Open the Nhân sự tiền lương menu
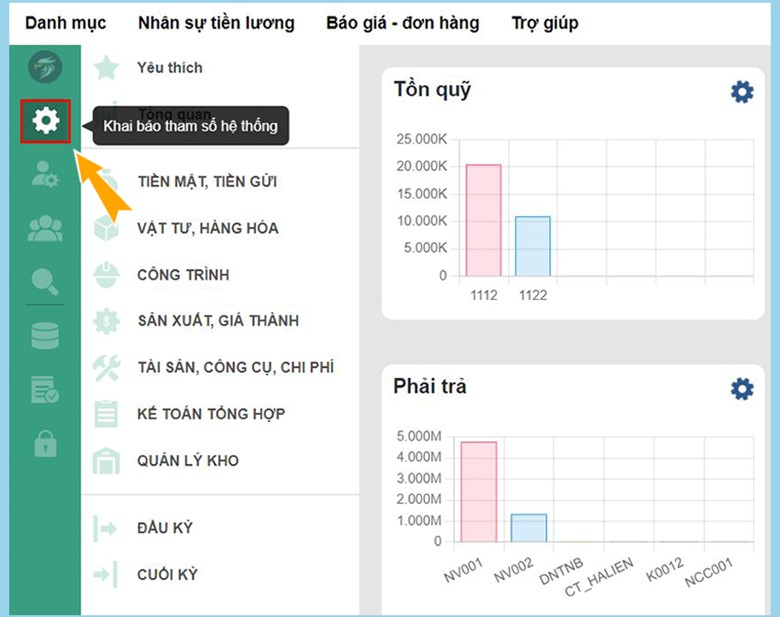 pyautogui.click(x=216, y=22)
